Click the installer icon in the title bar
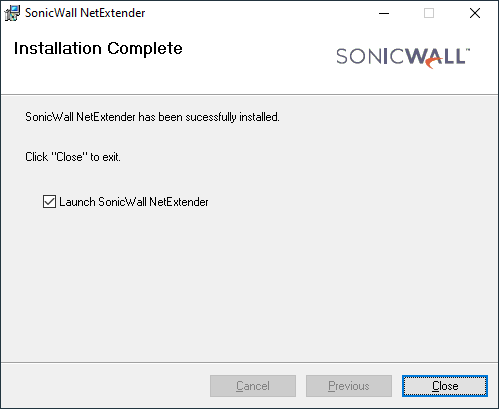The image size is (499, 409). tap(12, 13)
